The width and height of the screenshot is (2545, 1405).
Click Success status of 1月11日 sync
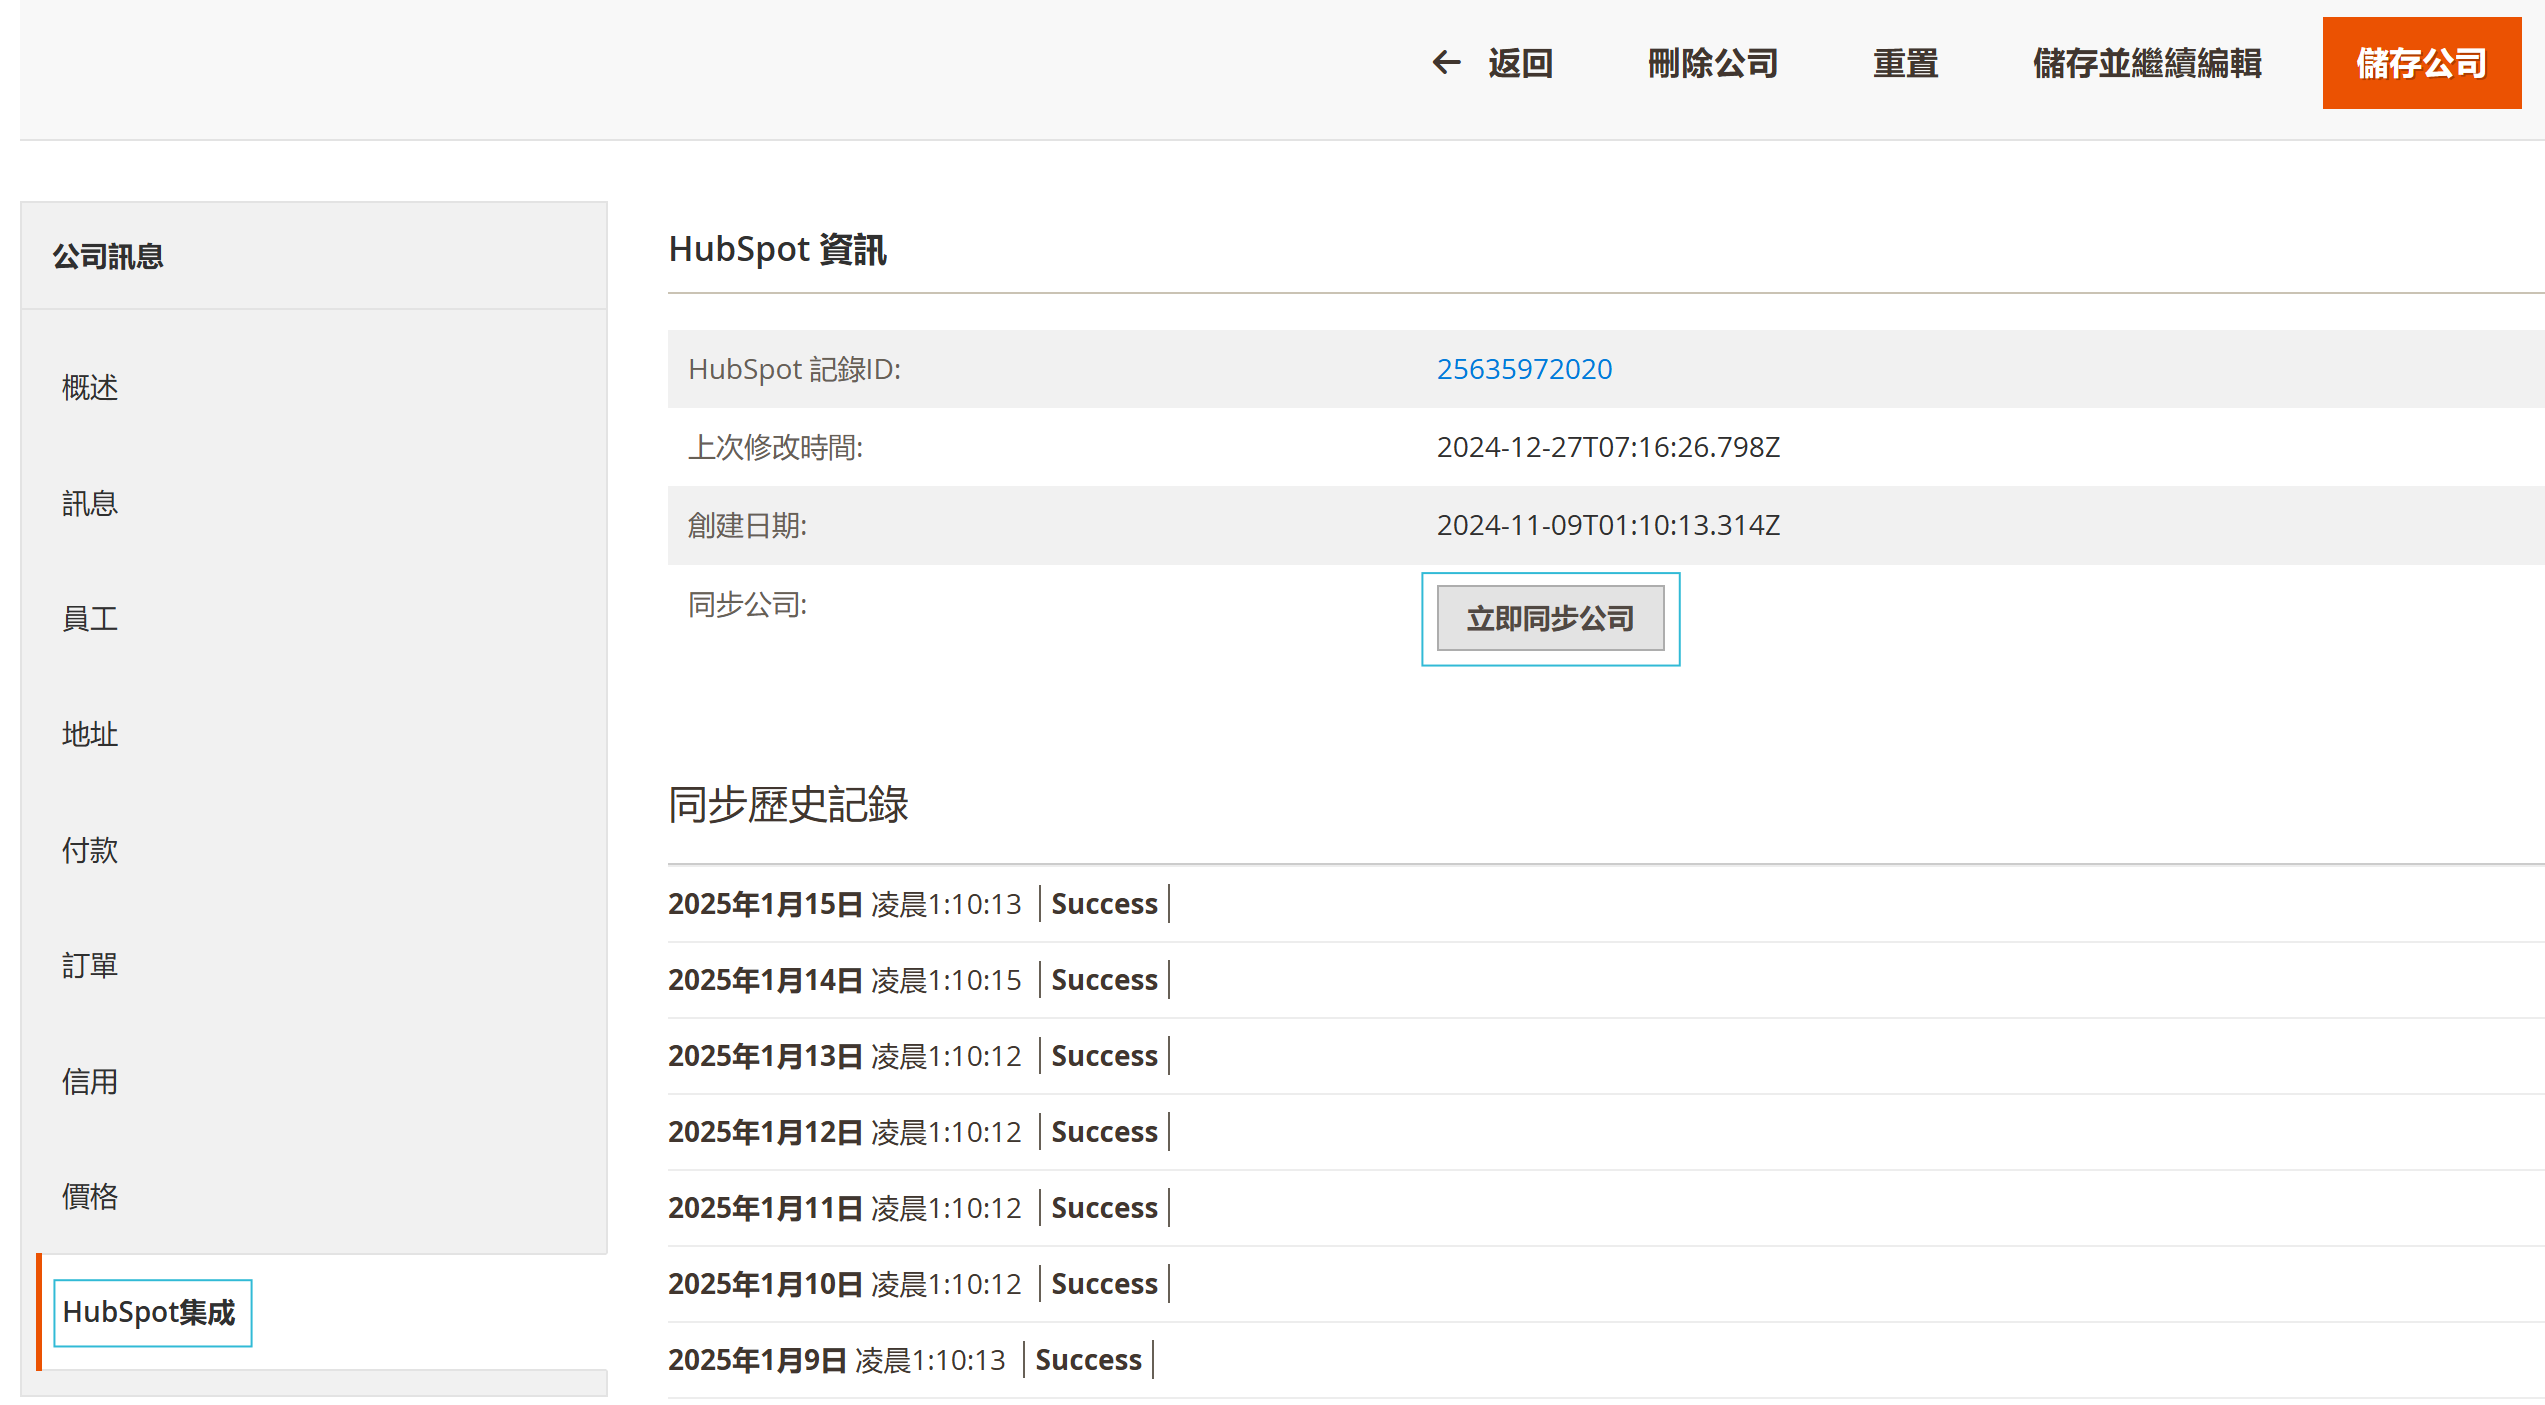pos(1104,1208)
